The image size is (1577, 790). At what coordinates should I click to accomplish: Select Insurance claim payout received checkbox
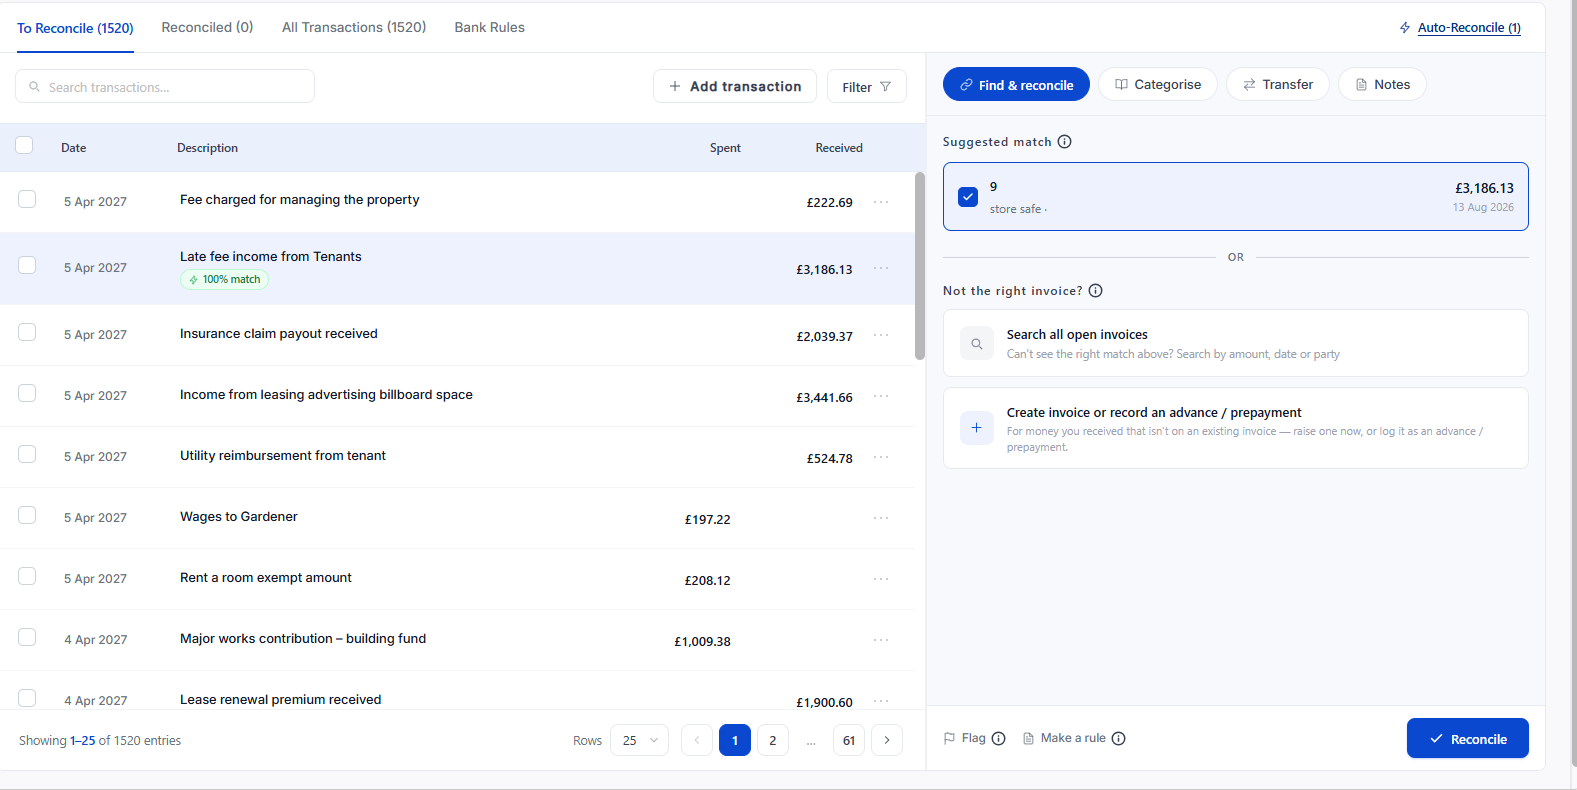pyautogui.click(x=27, y=332)
